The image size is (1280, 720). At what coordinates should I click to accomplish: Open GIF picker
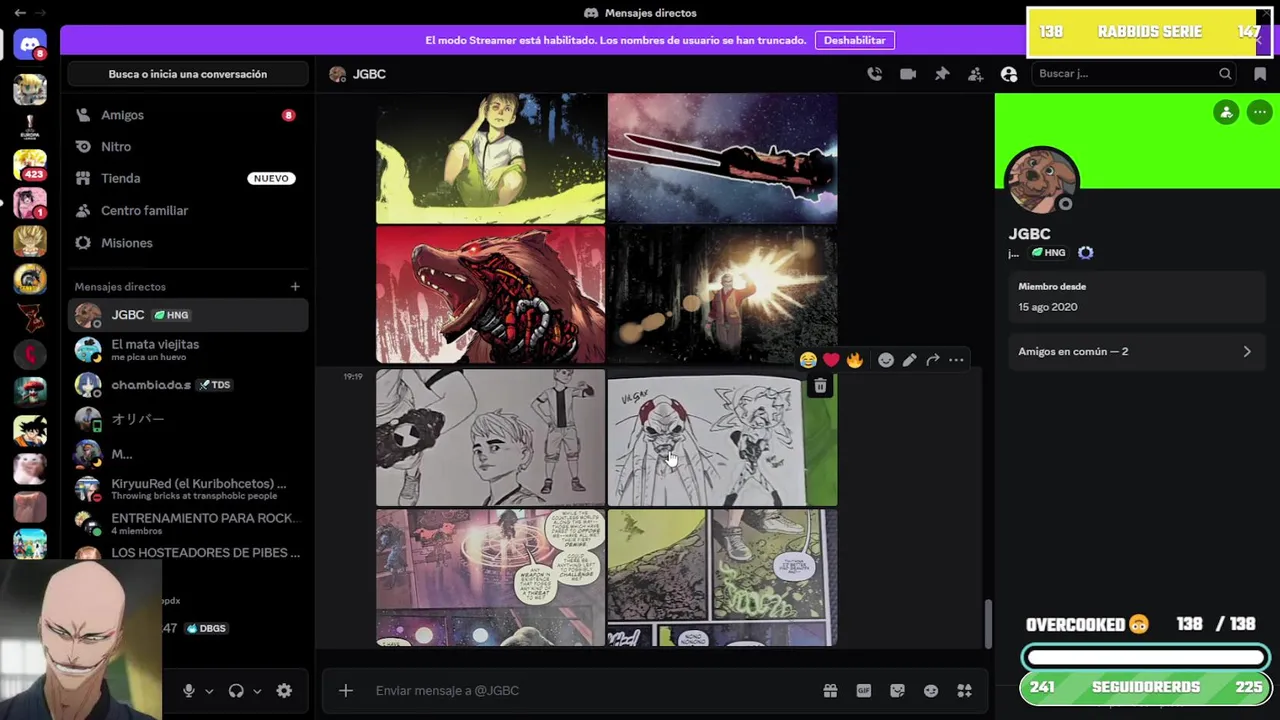click(x=864, y=690)
